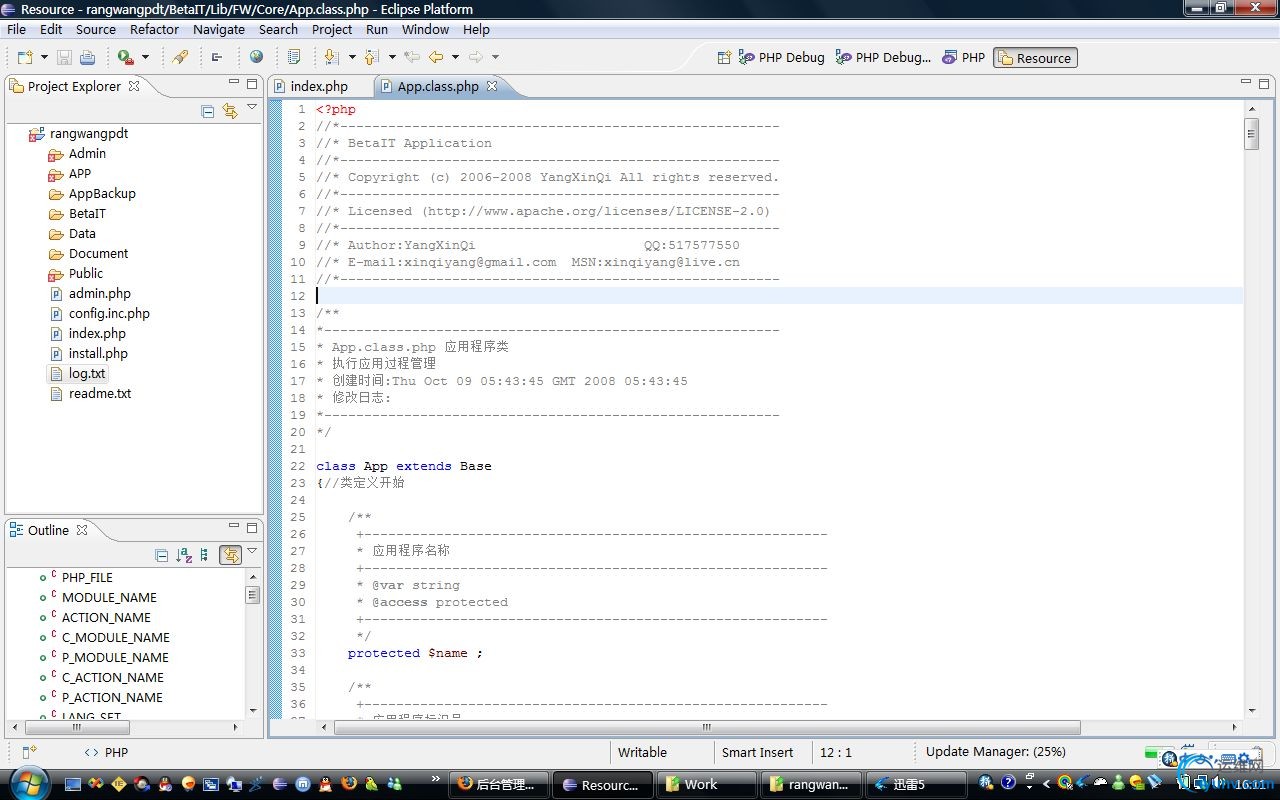The image size is (1280, 800).
Task: Select the BetaIT folder in explorer
Action: [x=87, y=213]
